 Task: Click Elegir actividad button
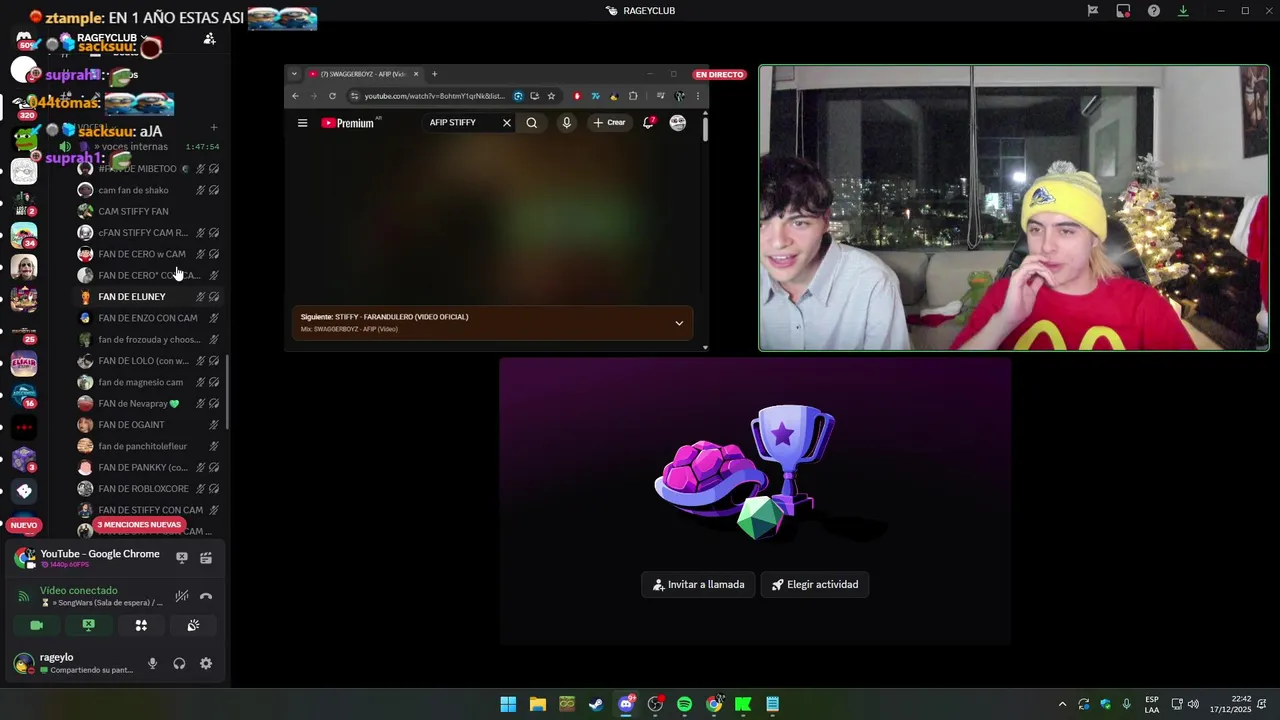click(x=815, y=584)
